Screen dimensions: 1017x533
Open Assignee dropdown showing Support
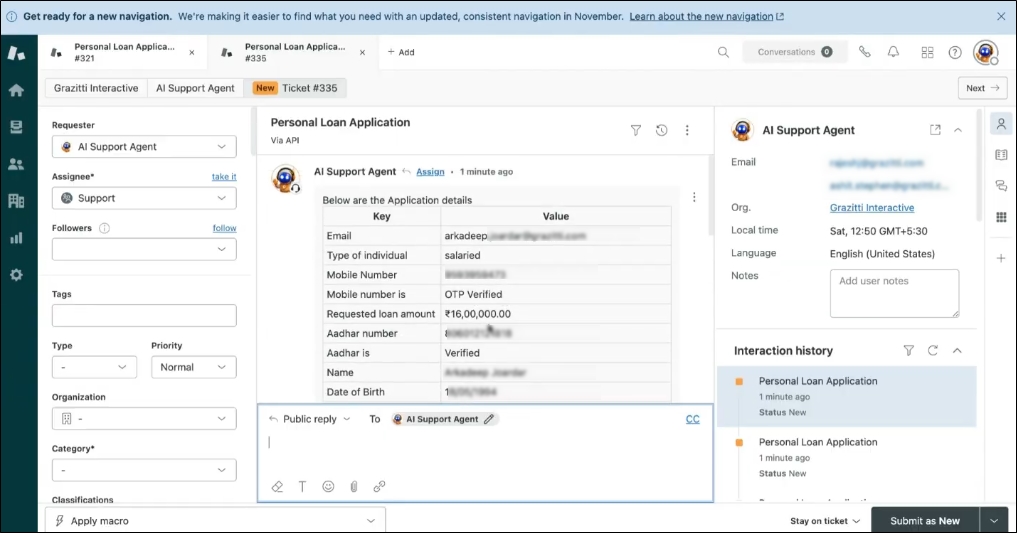(144, 198)
